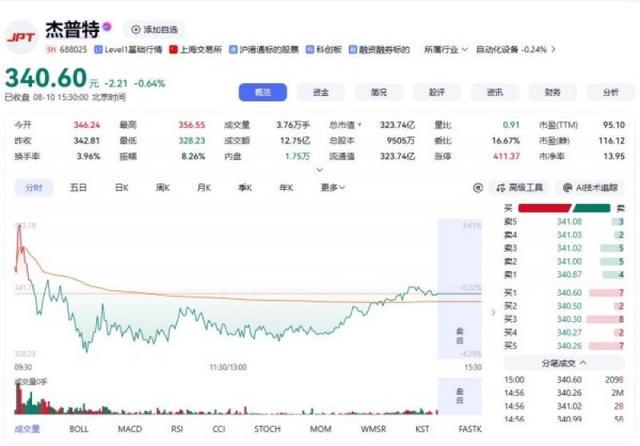The height and width of the screenshot is (446, 640).
Task: Click 卖1 order row 340.87
Action: (x=564, y=275)
